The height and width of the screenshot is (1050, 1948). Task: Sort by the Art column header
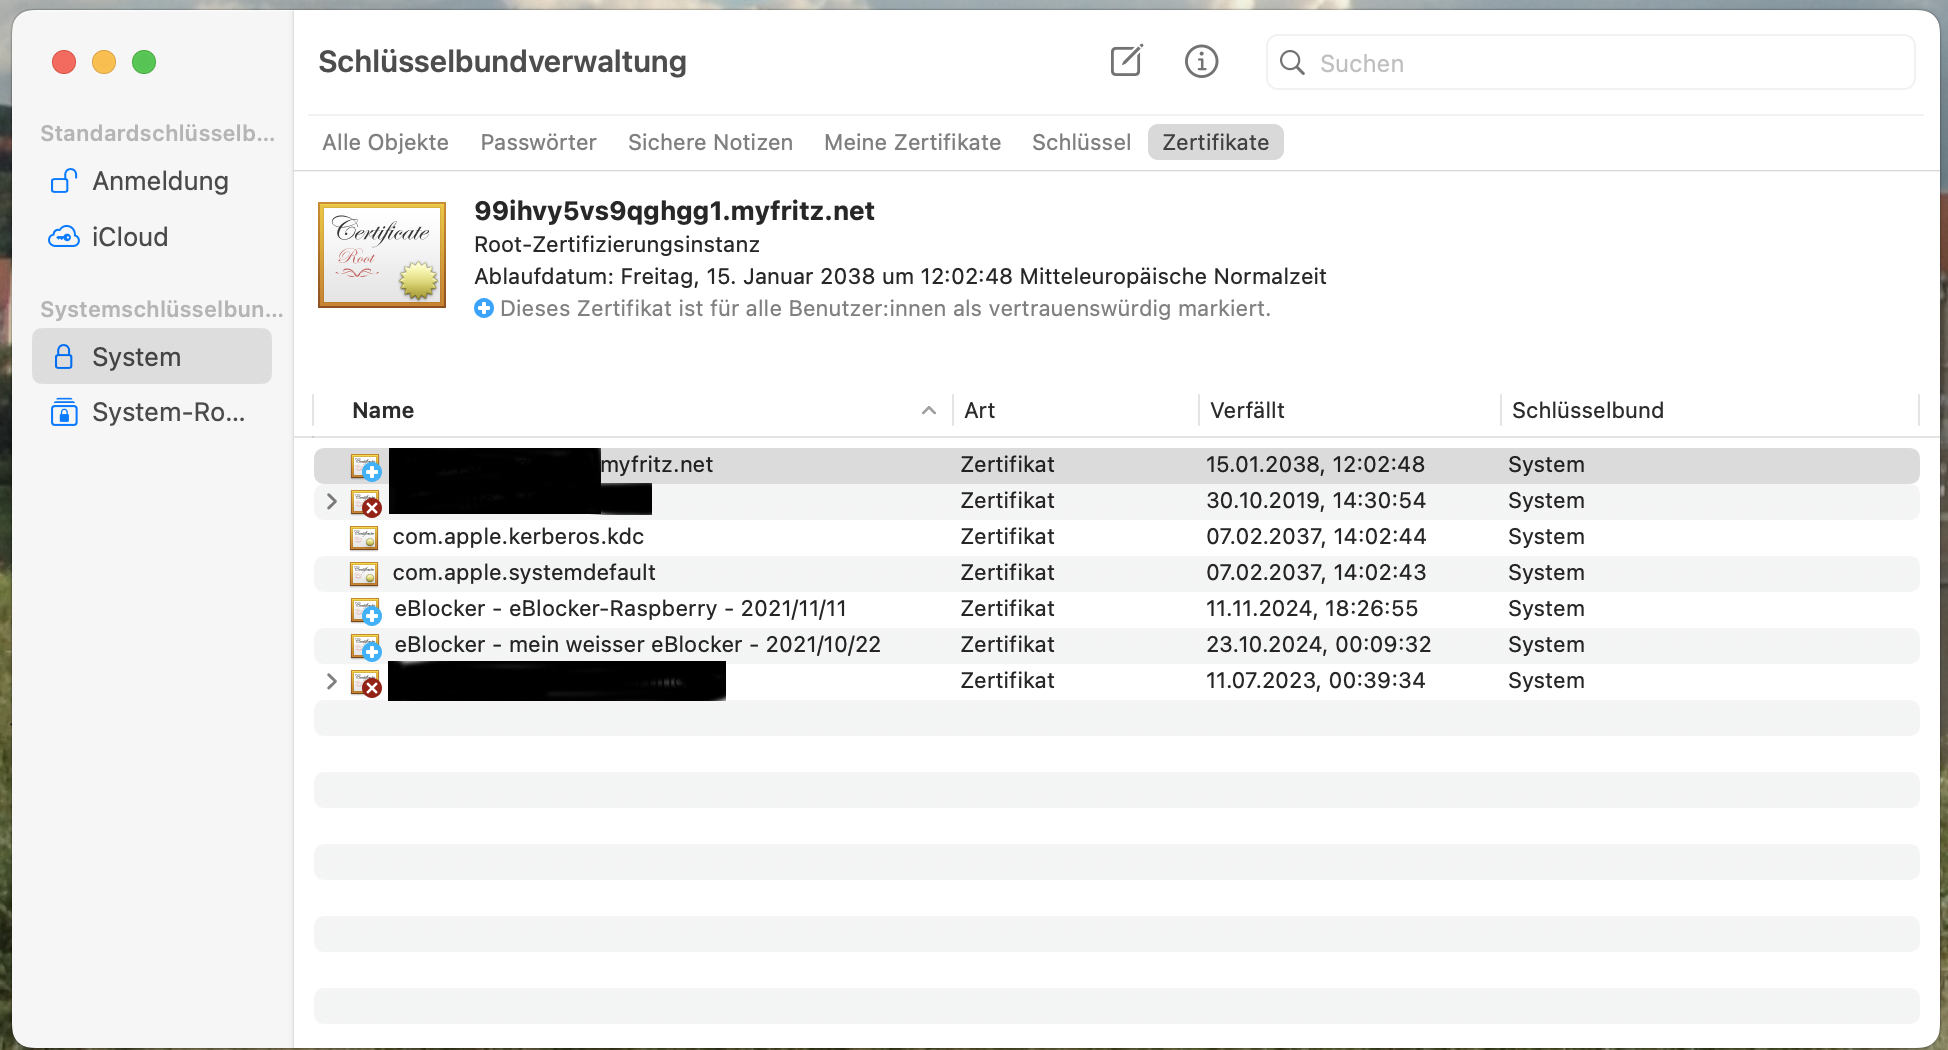point(979,410)
